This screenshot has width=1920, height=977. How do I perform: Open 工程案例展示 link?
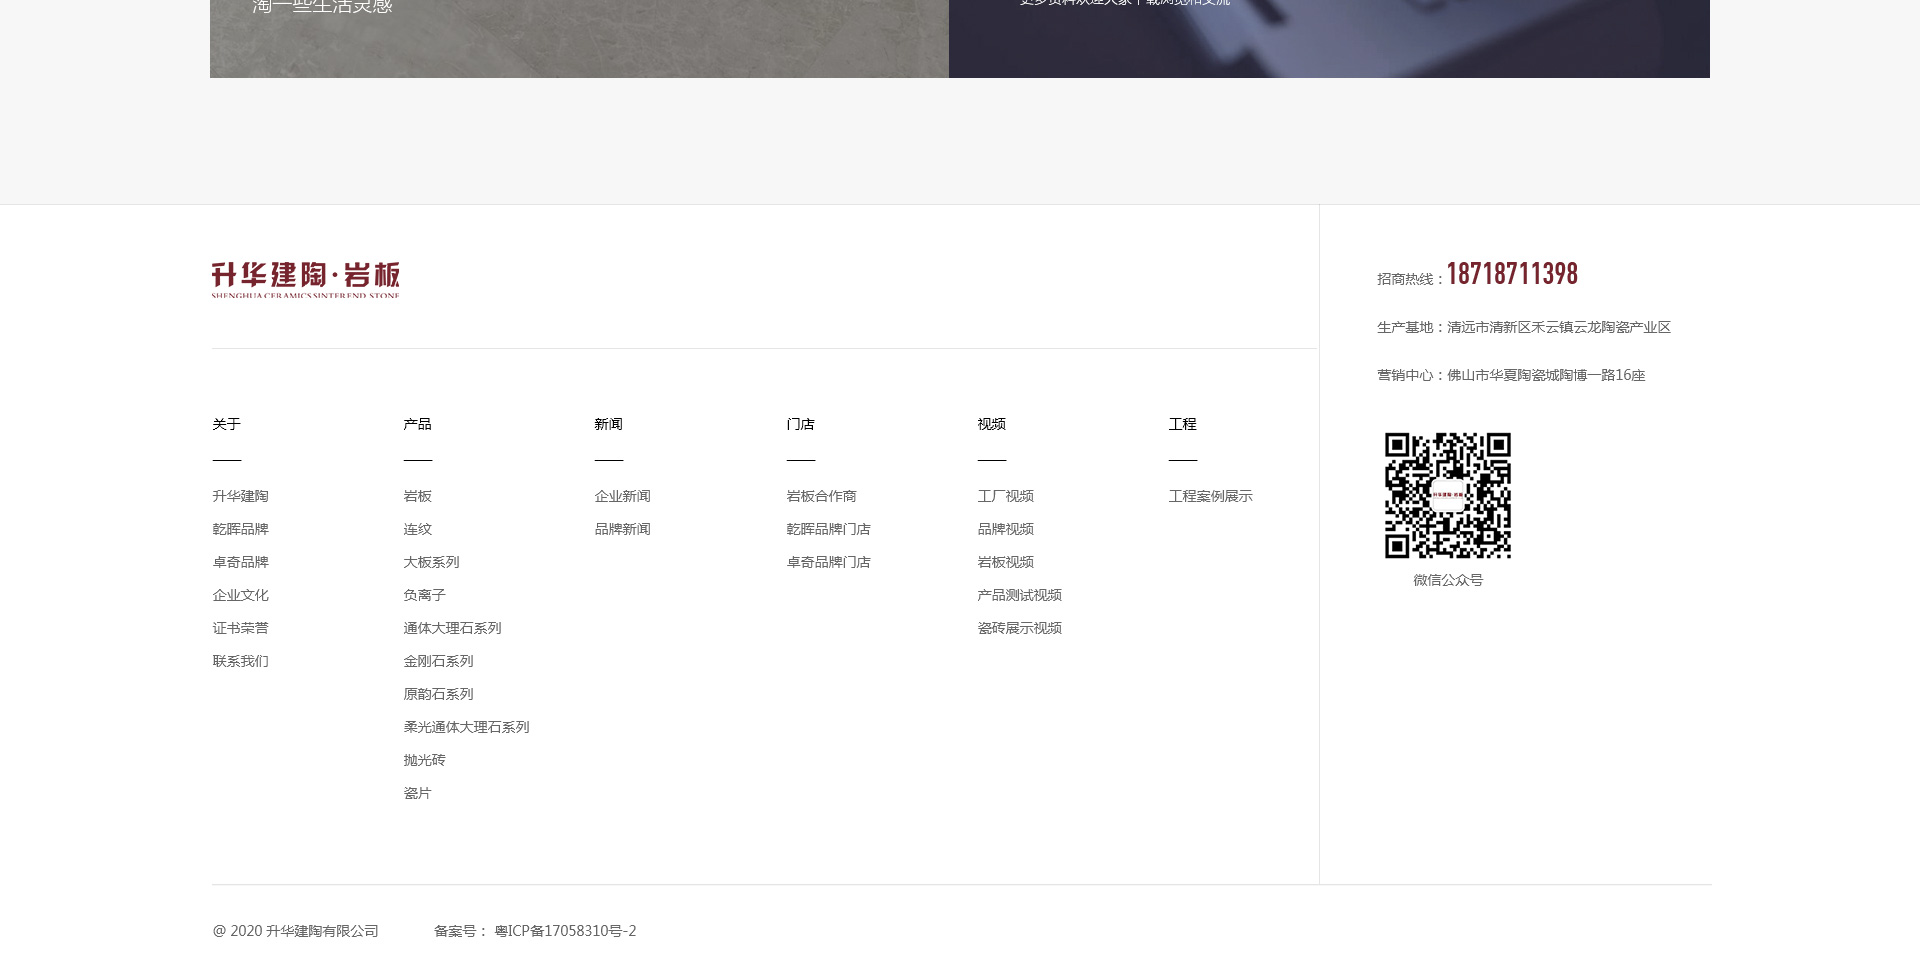(1210, 496)
